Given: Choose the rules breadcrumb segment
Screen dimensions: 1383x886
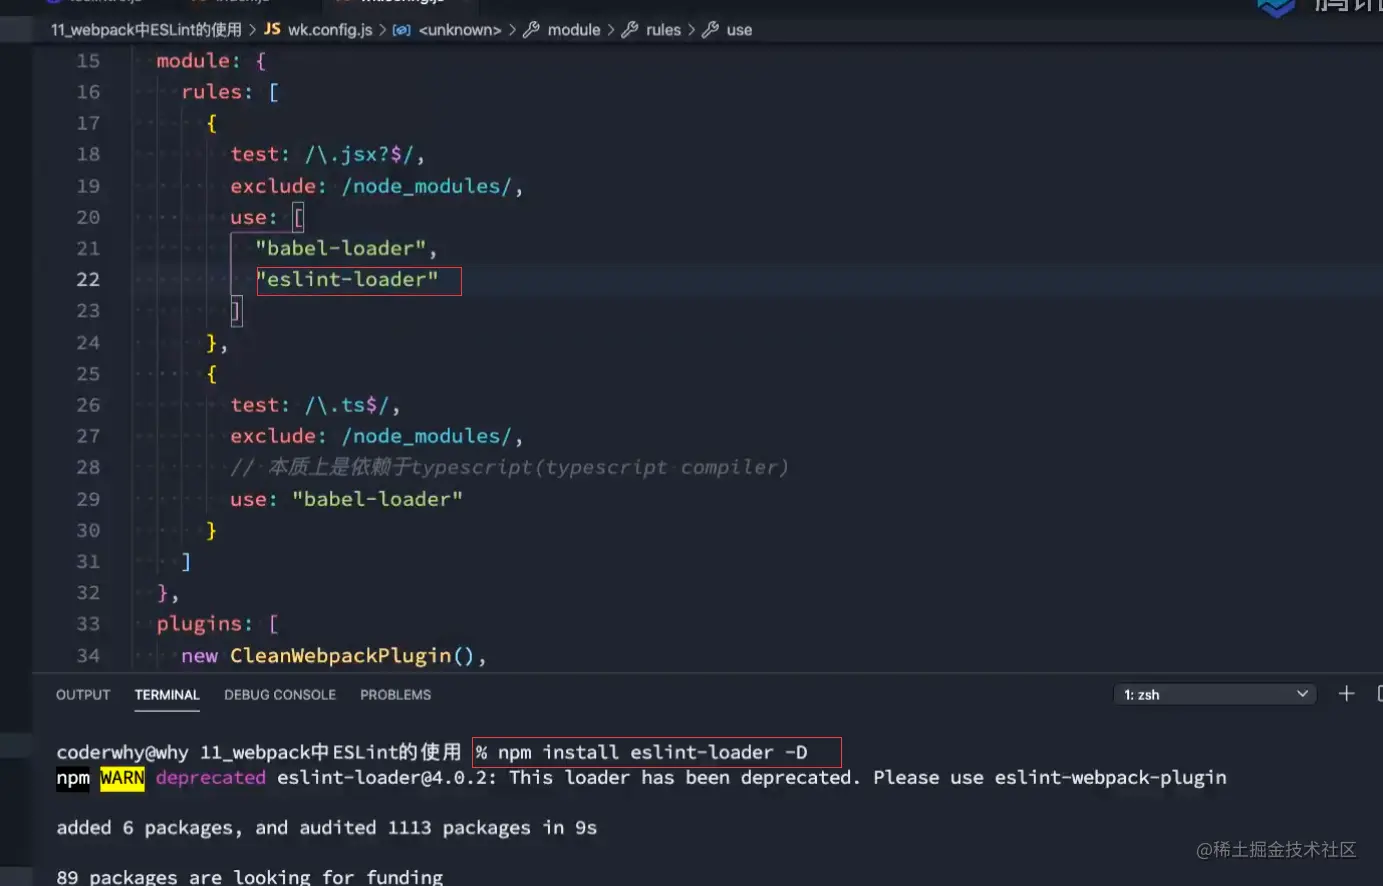Looking at the screenshot, I should pos(663,30).
